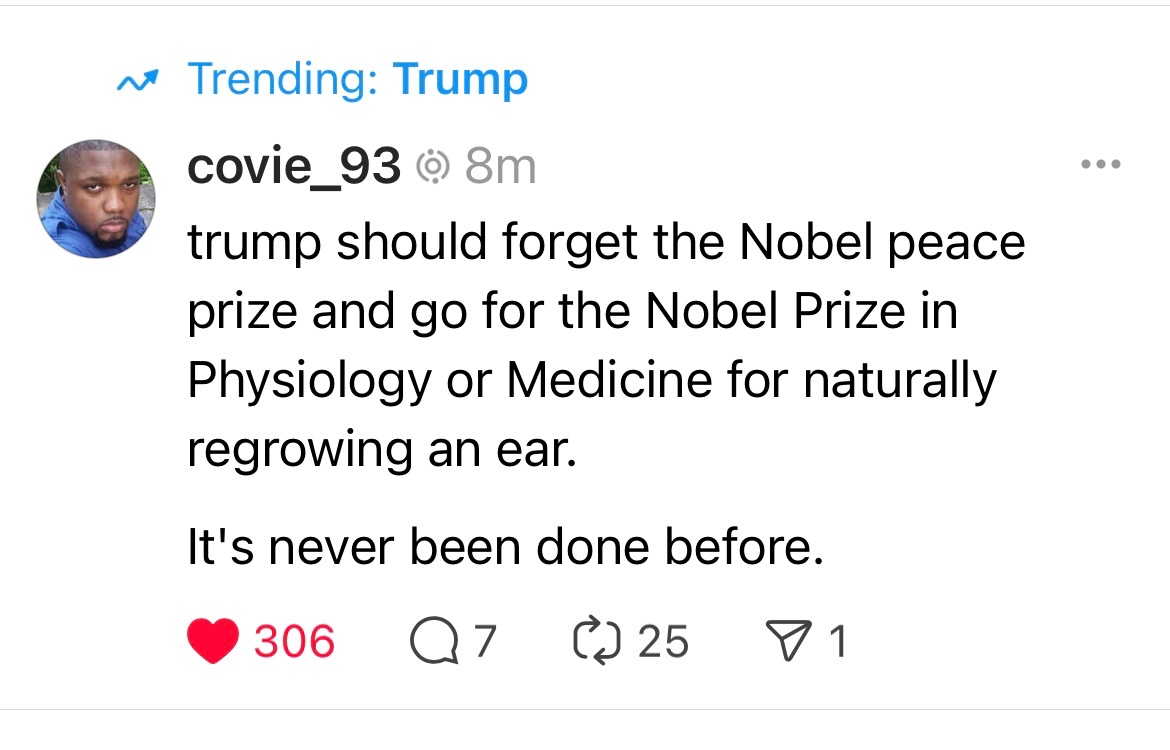The image size is (1170, 750).
Task: Click the reply count of 7
Action: (x=484, y=641)
